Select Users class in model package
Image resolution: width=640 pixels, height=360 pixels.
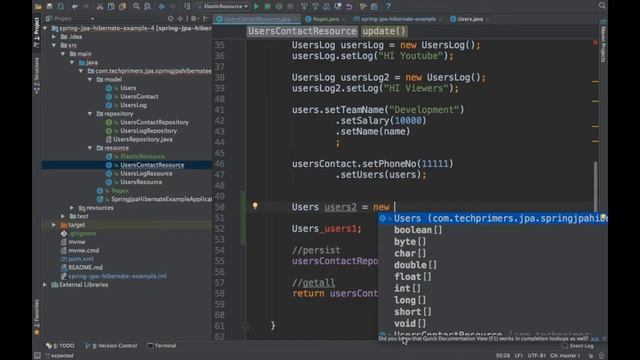pos(128,88)
